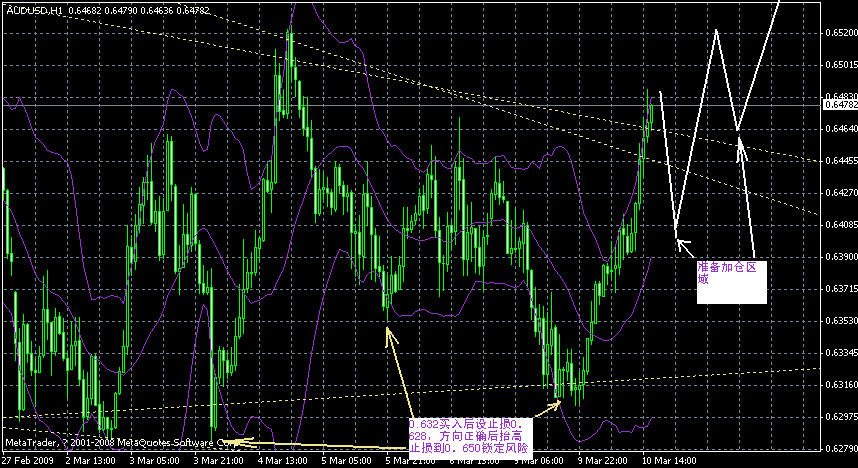Select the 准备加仓区域 text label box
Screen dimensions: 858x468
click(732, 281)
